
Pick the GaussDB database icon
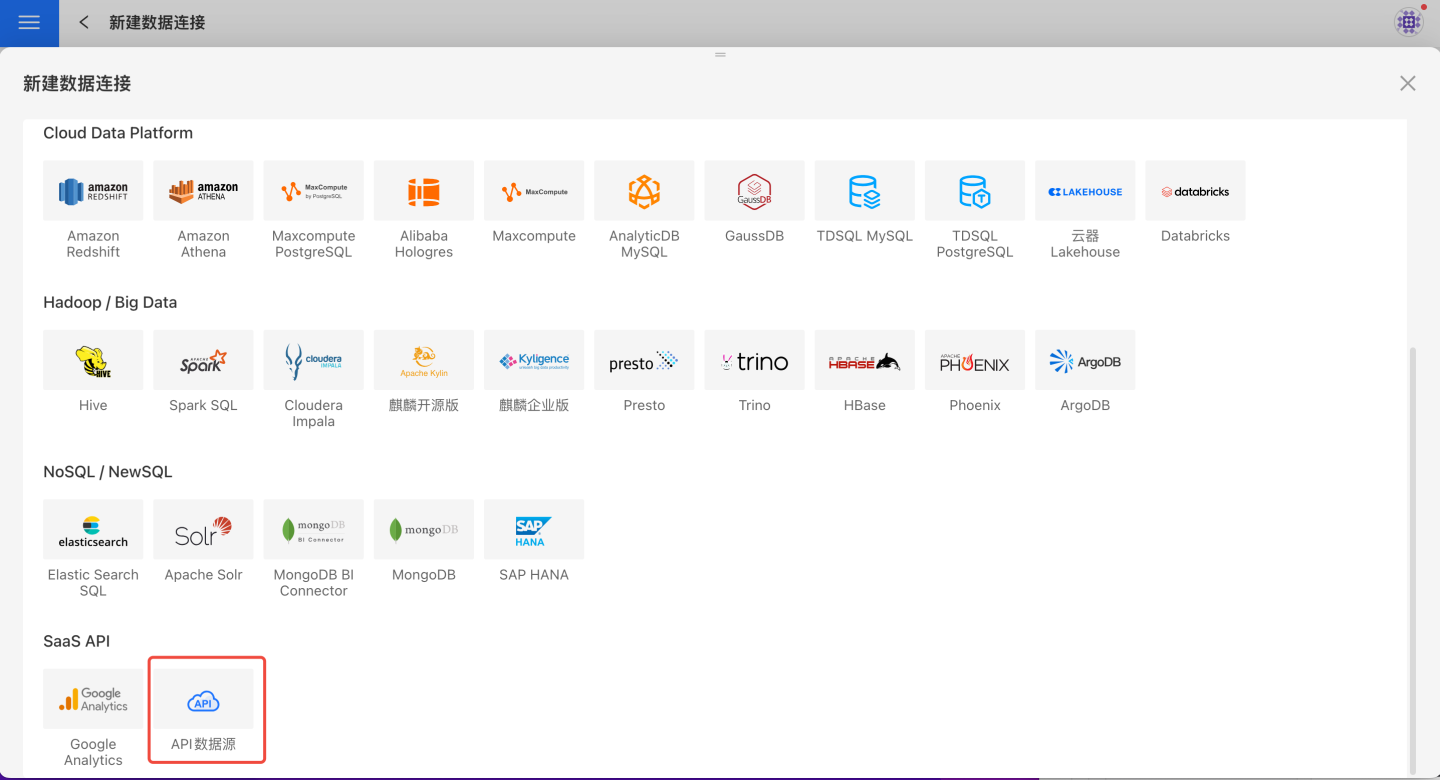pyautogui.click(x=754, y=191)
